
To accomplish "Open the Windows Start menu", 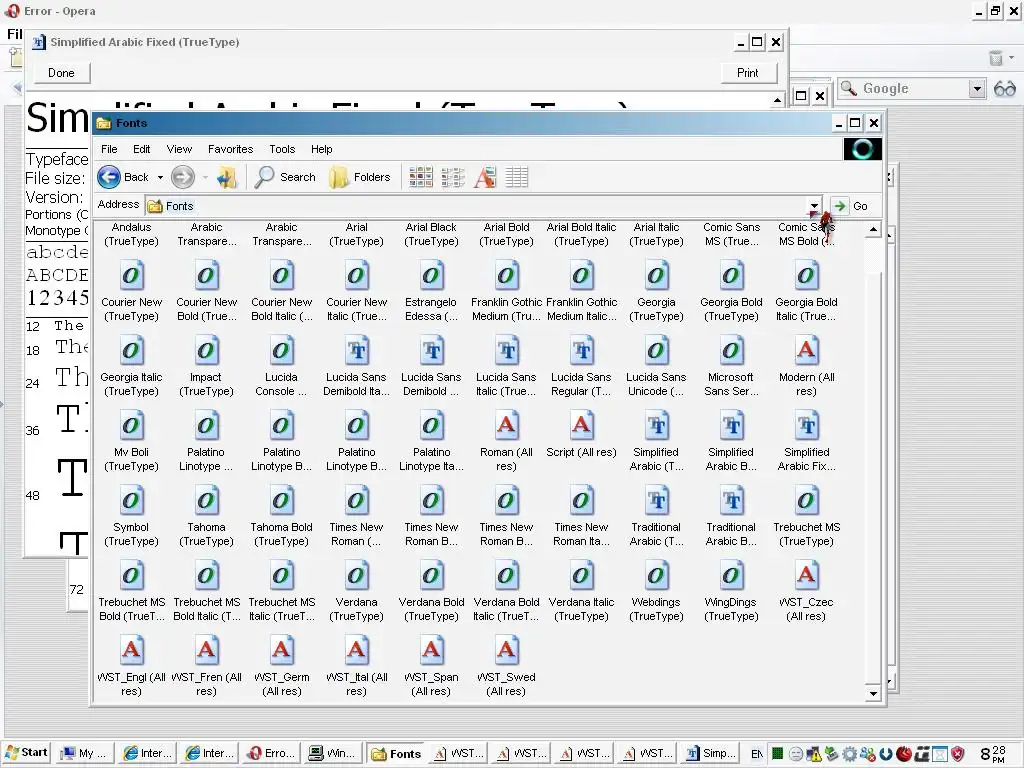I will (27, 752).
